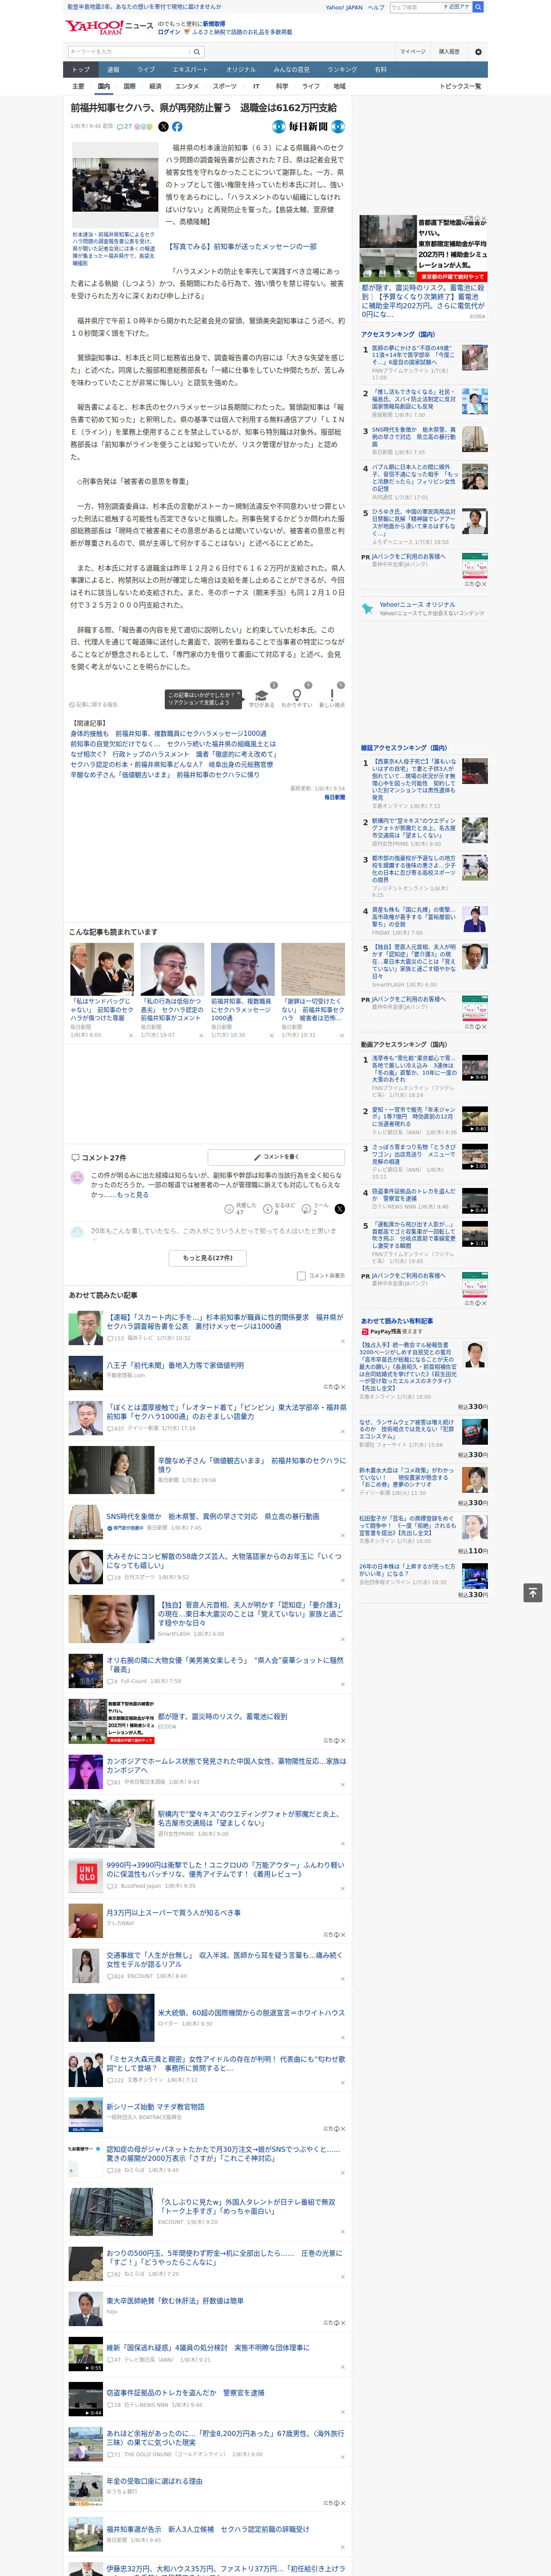
Task: Open 米大統領、60超の国際機関 article
Action: pos(251,2013)
